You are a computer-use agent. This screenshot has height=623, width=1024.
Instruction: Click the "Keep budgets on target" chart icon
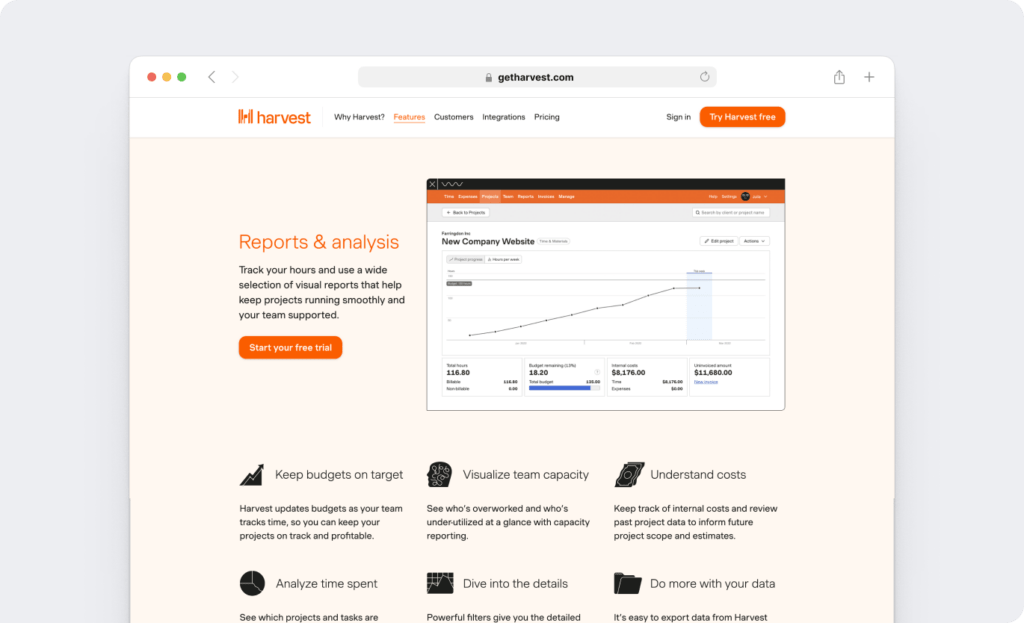[250, 474]
